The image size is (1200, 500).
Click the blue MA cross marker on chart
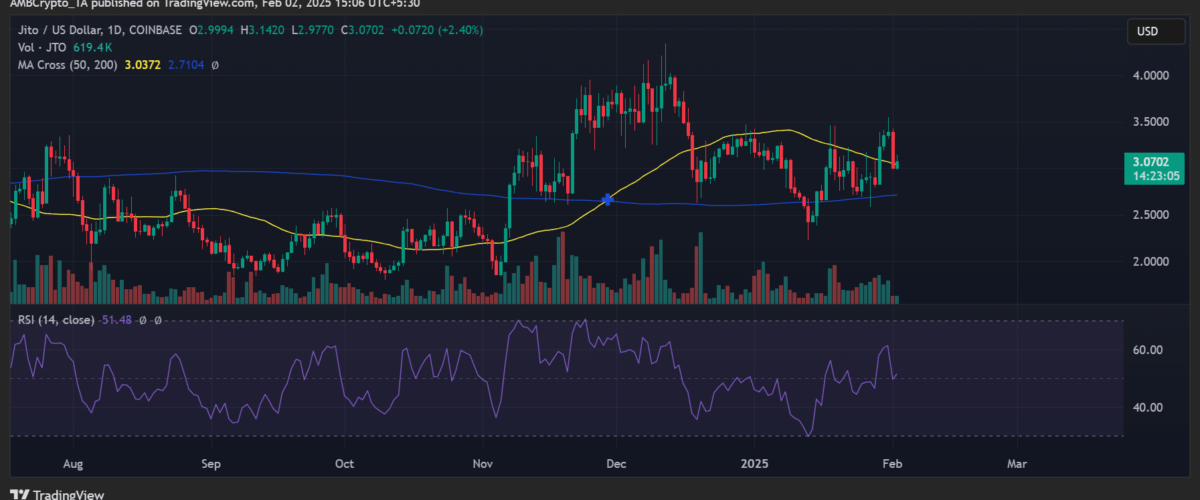607,200
